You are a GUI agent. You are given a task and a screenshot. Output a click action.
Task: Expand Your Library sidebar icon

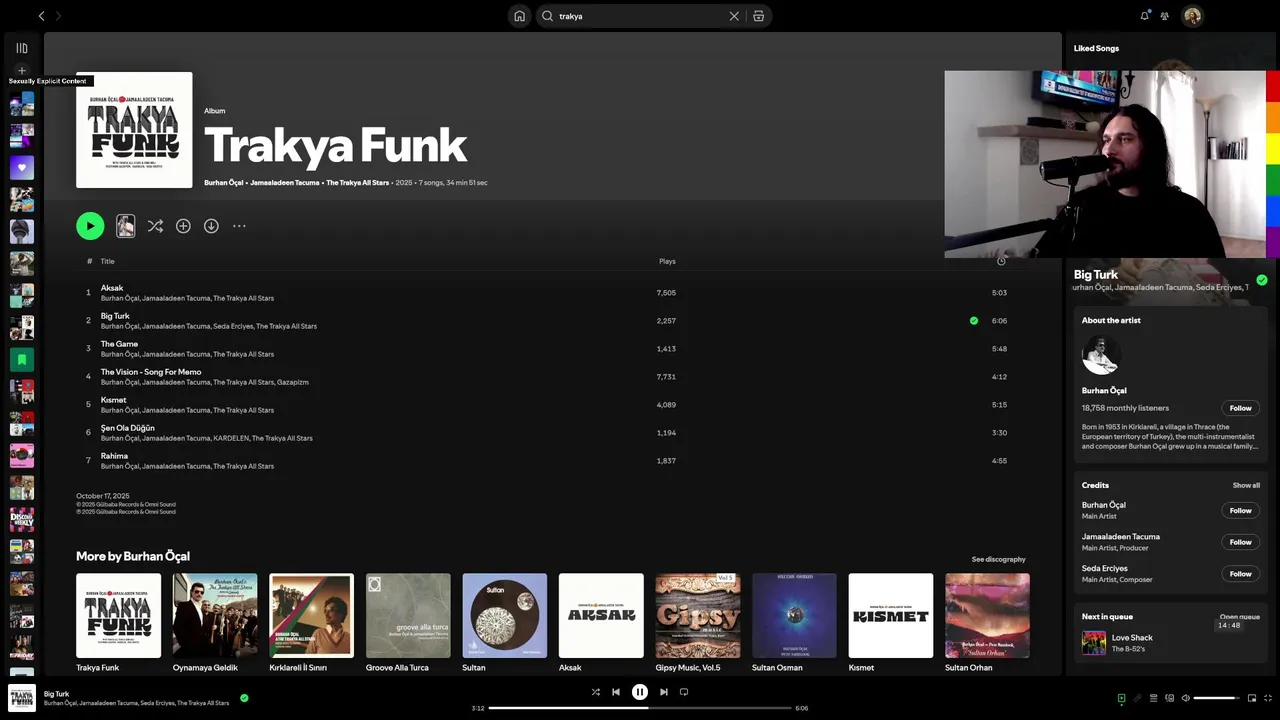pyautogui.click(x=22, y=48)
